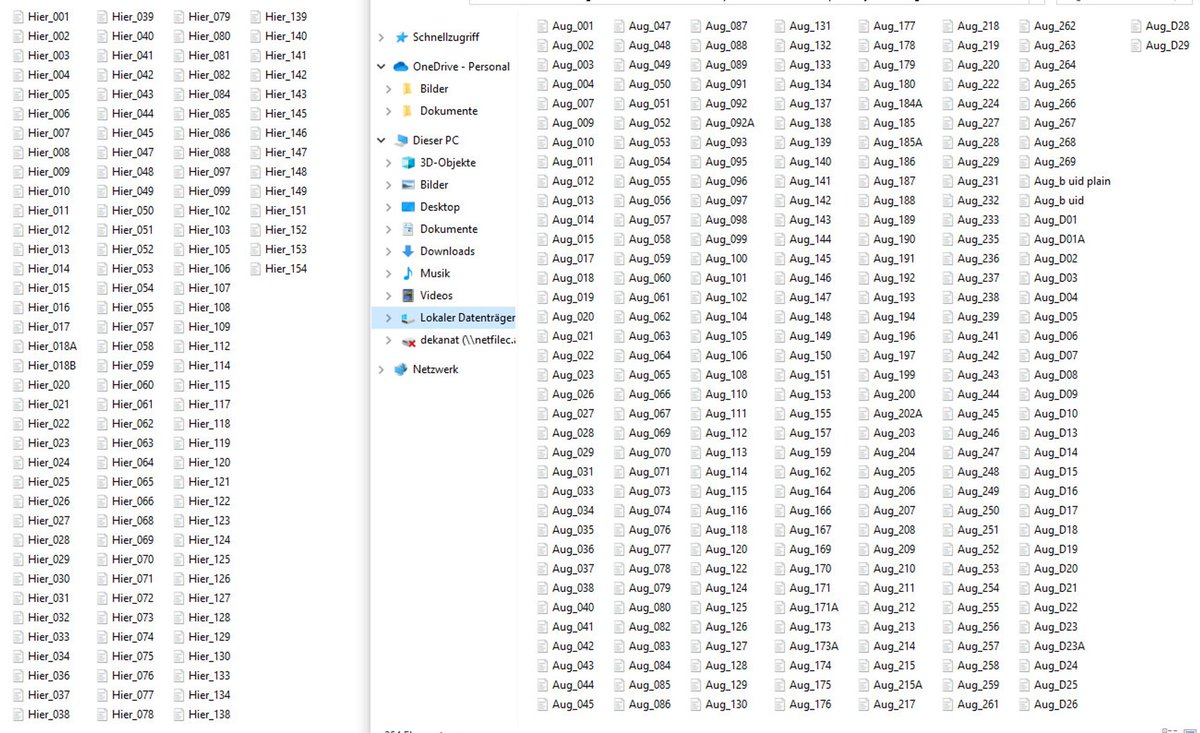The height and width of the screenshot is (733, 1200).
Task: Select the file Hier_112
Action: (210, 347)
